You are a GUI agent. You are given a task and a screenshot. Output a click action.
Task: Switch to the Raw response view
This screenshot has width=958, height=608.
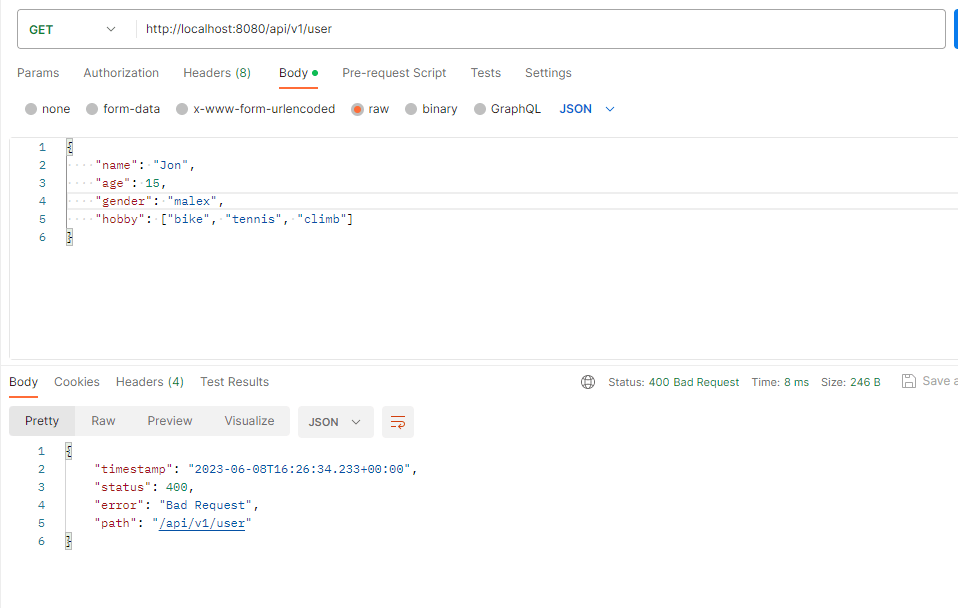(x=103, y=421)
